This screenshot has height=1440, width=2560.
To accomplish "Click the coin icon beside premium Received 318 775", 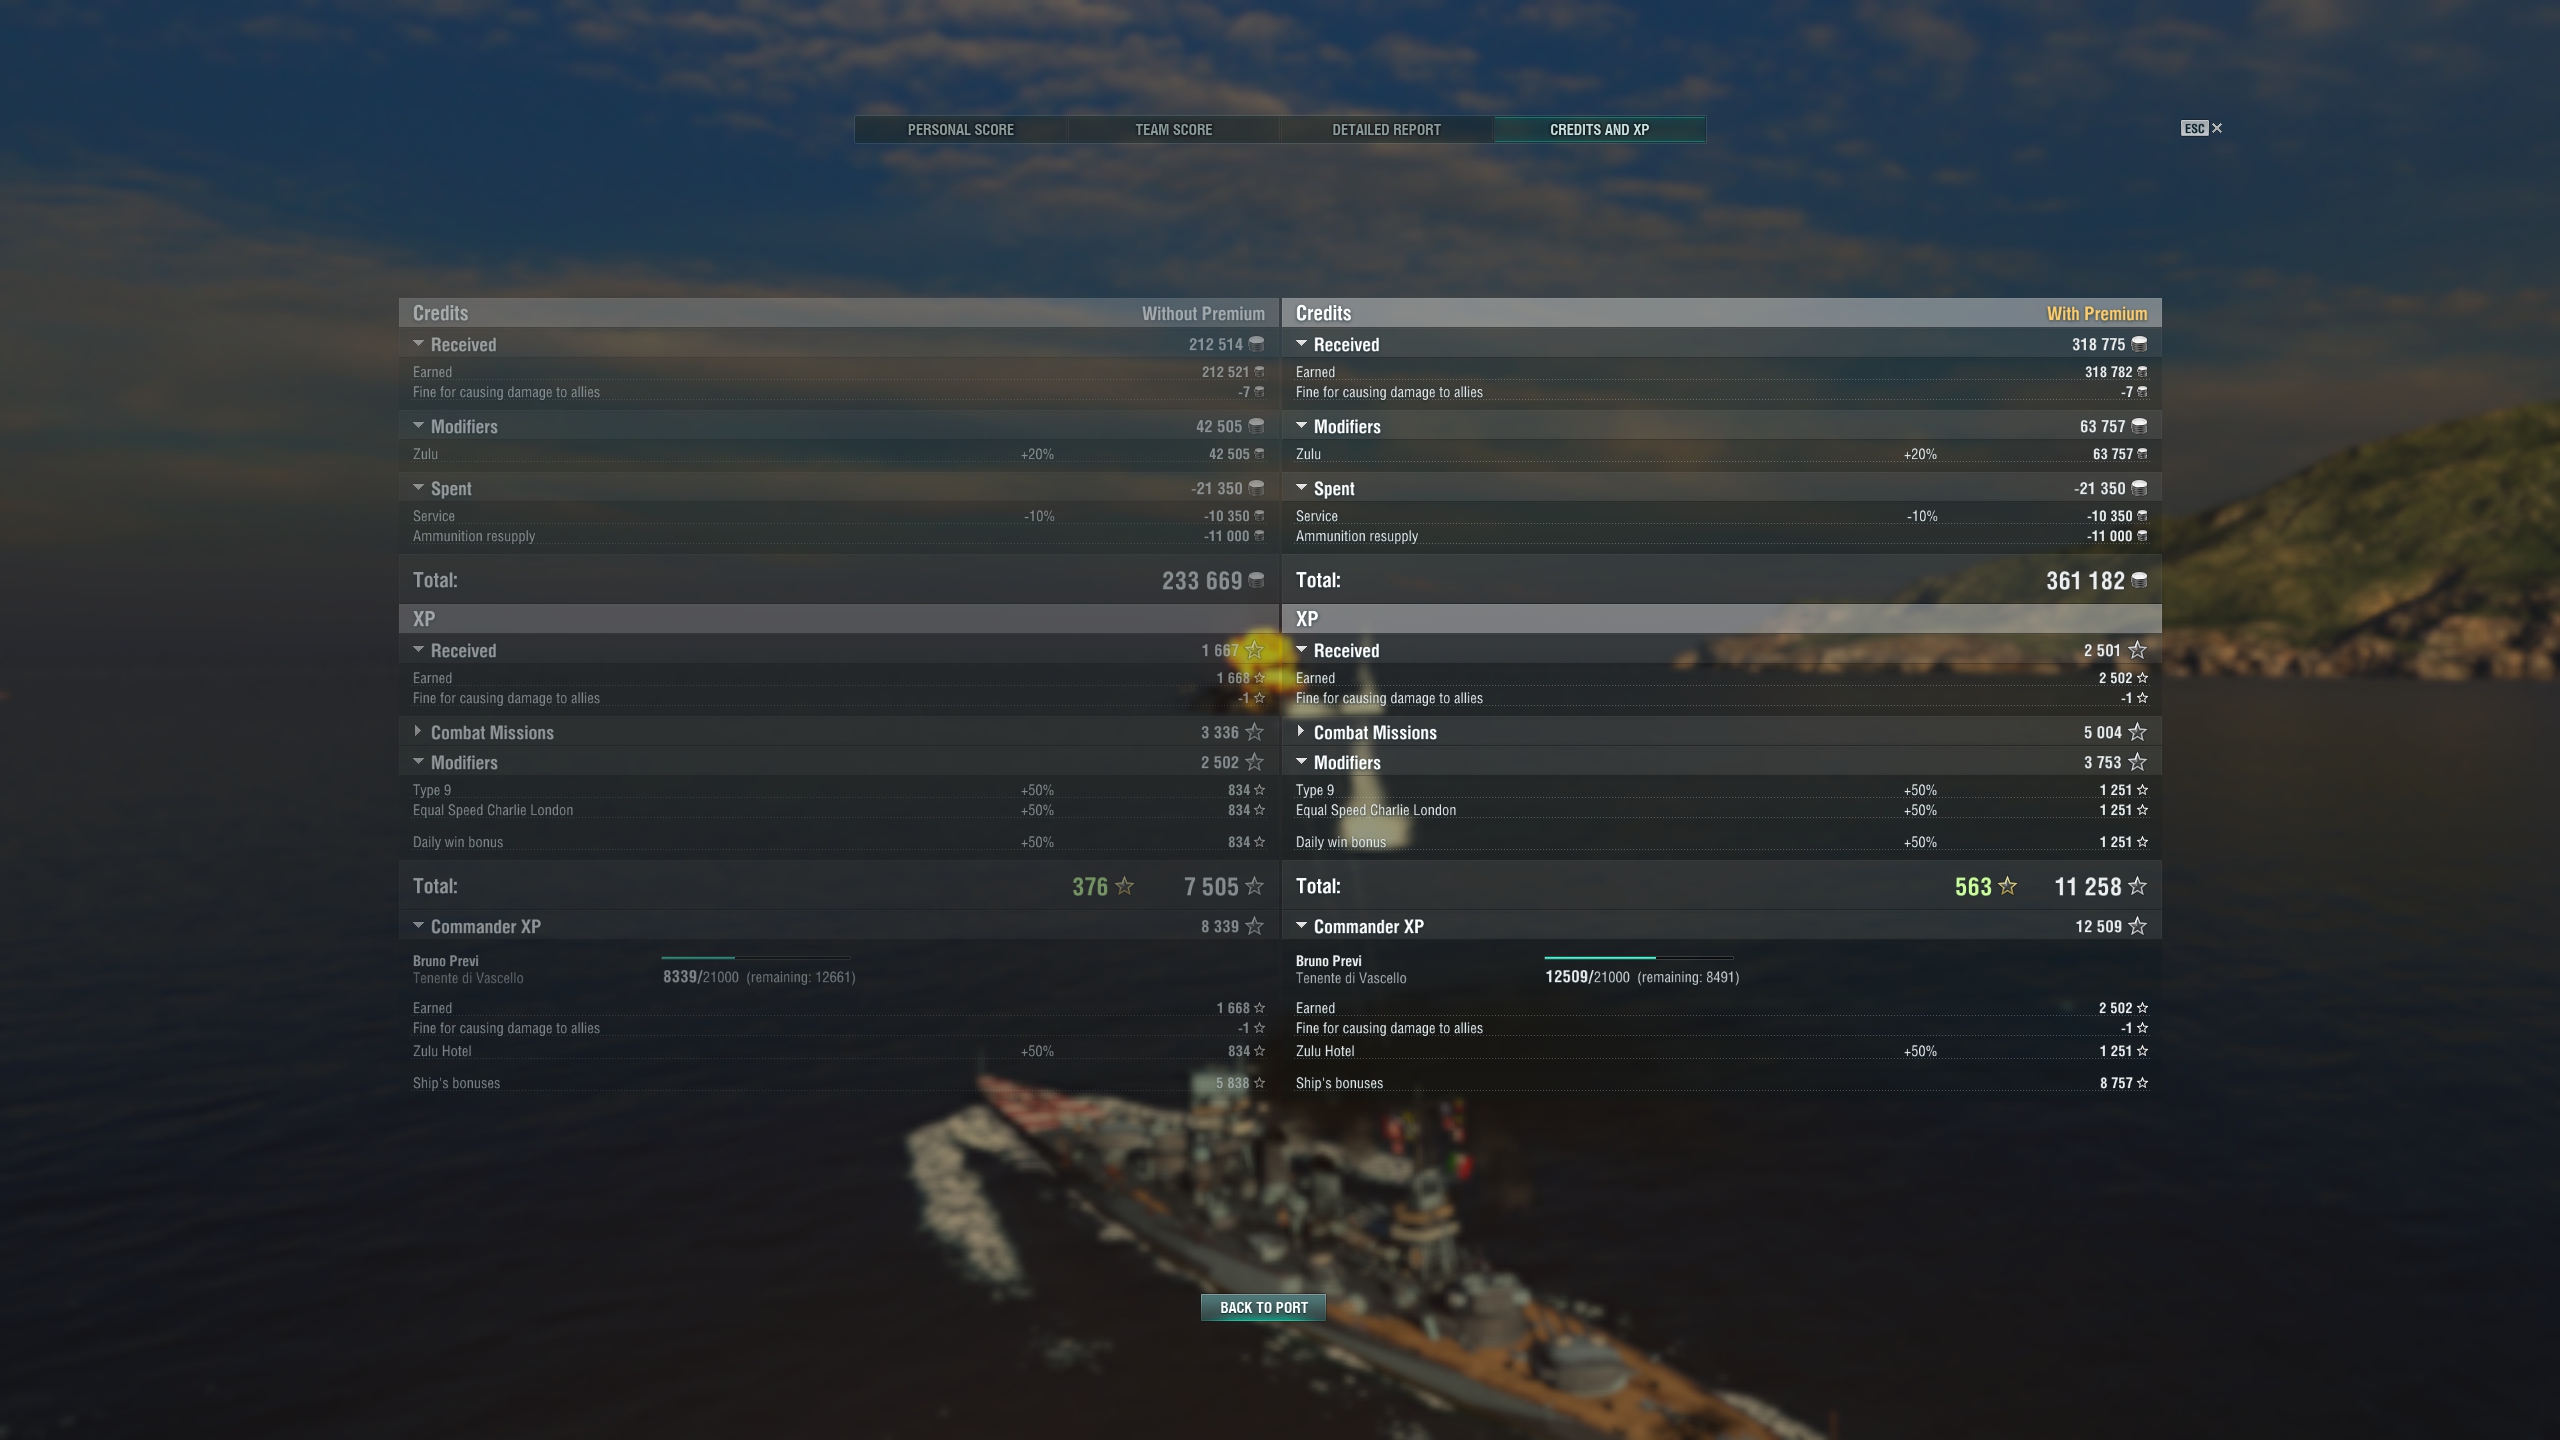I will [x=2139, y=344].
